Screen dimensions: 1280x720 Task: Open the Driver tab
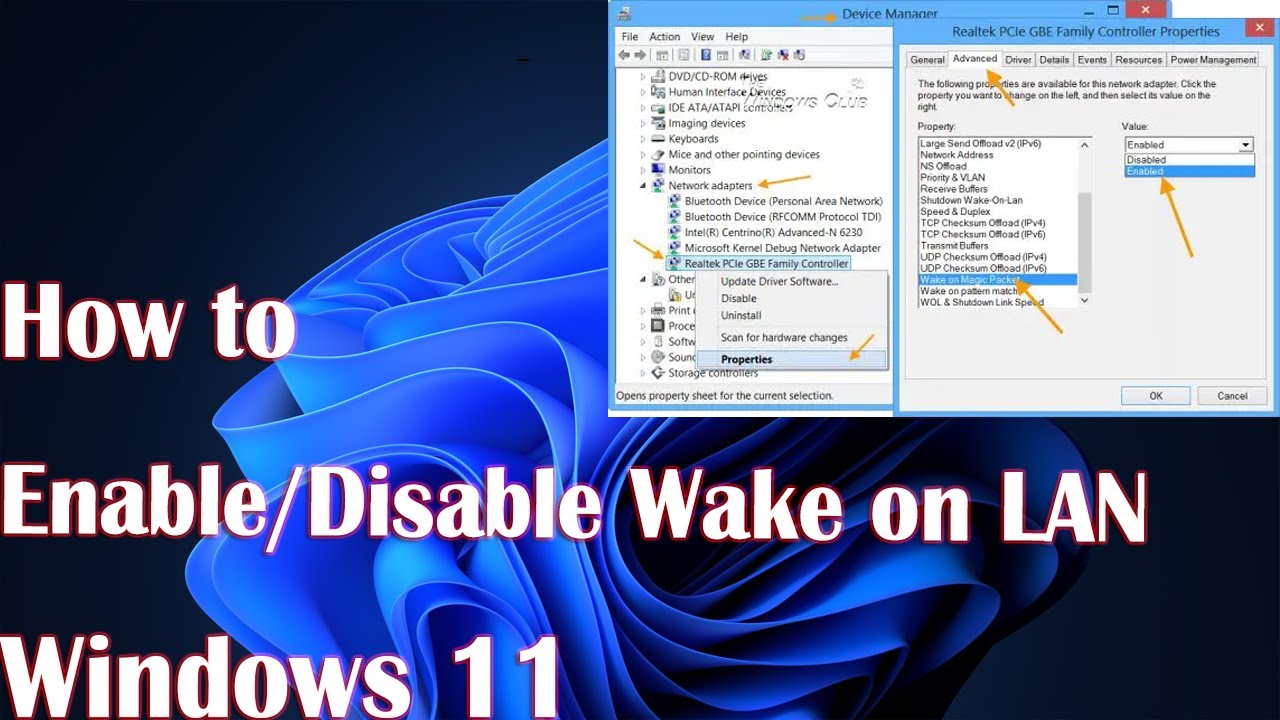(1018, 60)
